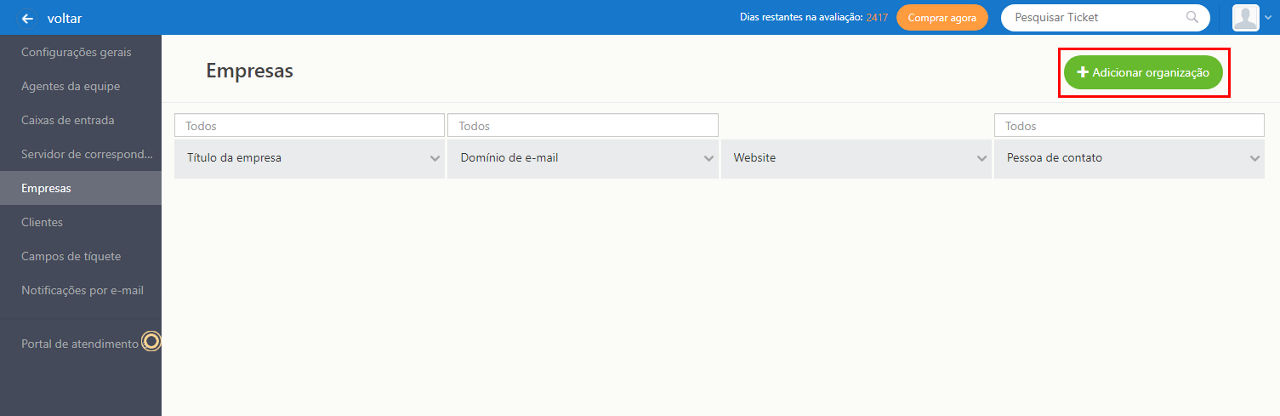This screenshot has width=1280, height=416.
Task: Click the plus icon on Adicionar organização
Action: (1082, 73)
